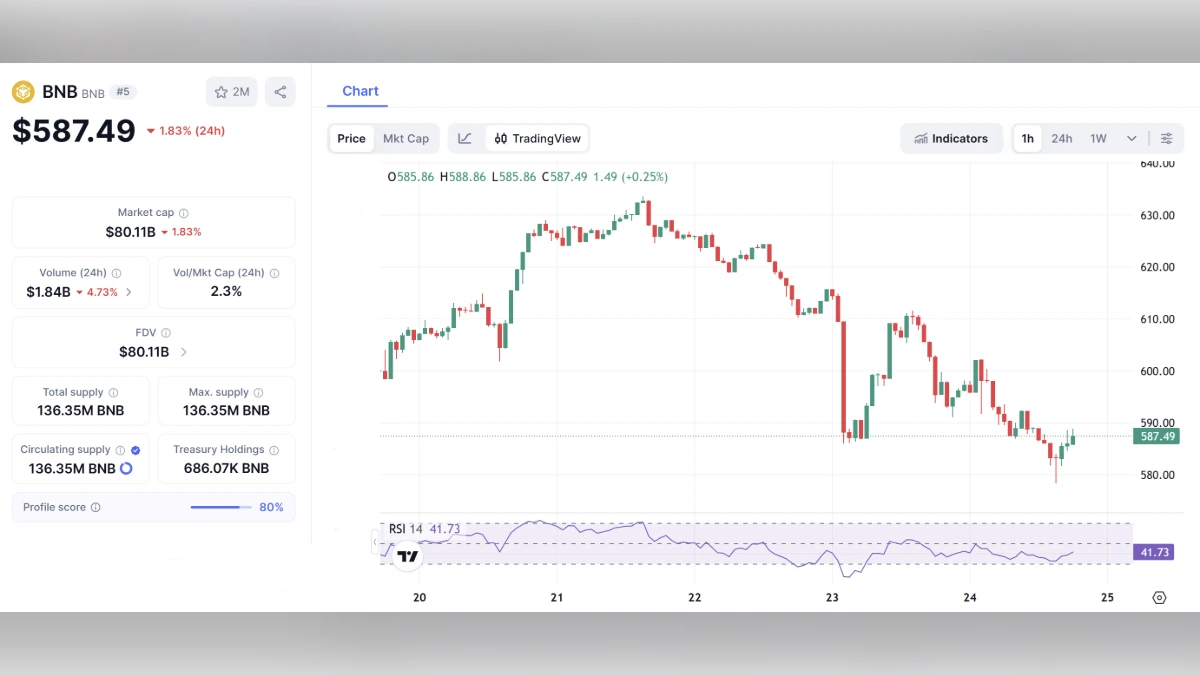Click the BNB coin logo
The height and width of the screenshot is (675, 1200).
point(22,91)
